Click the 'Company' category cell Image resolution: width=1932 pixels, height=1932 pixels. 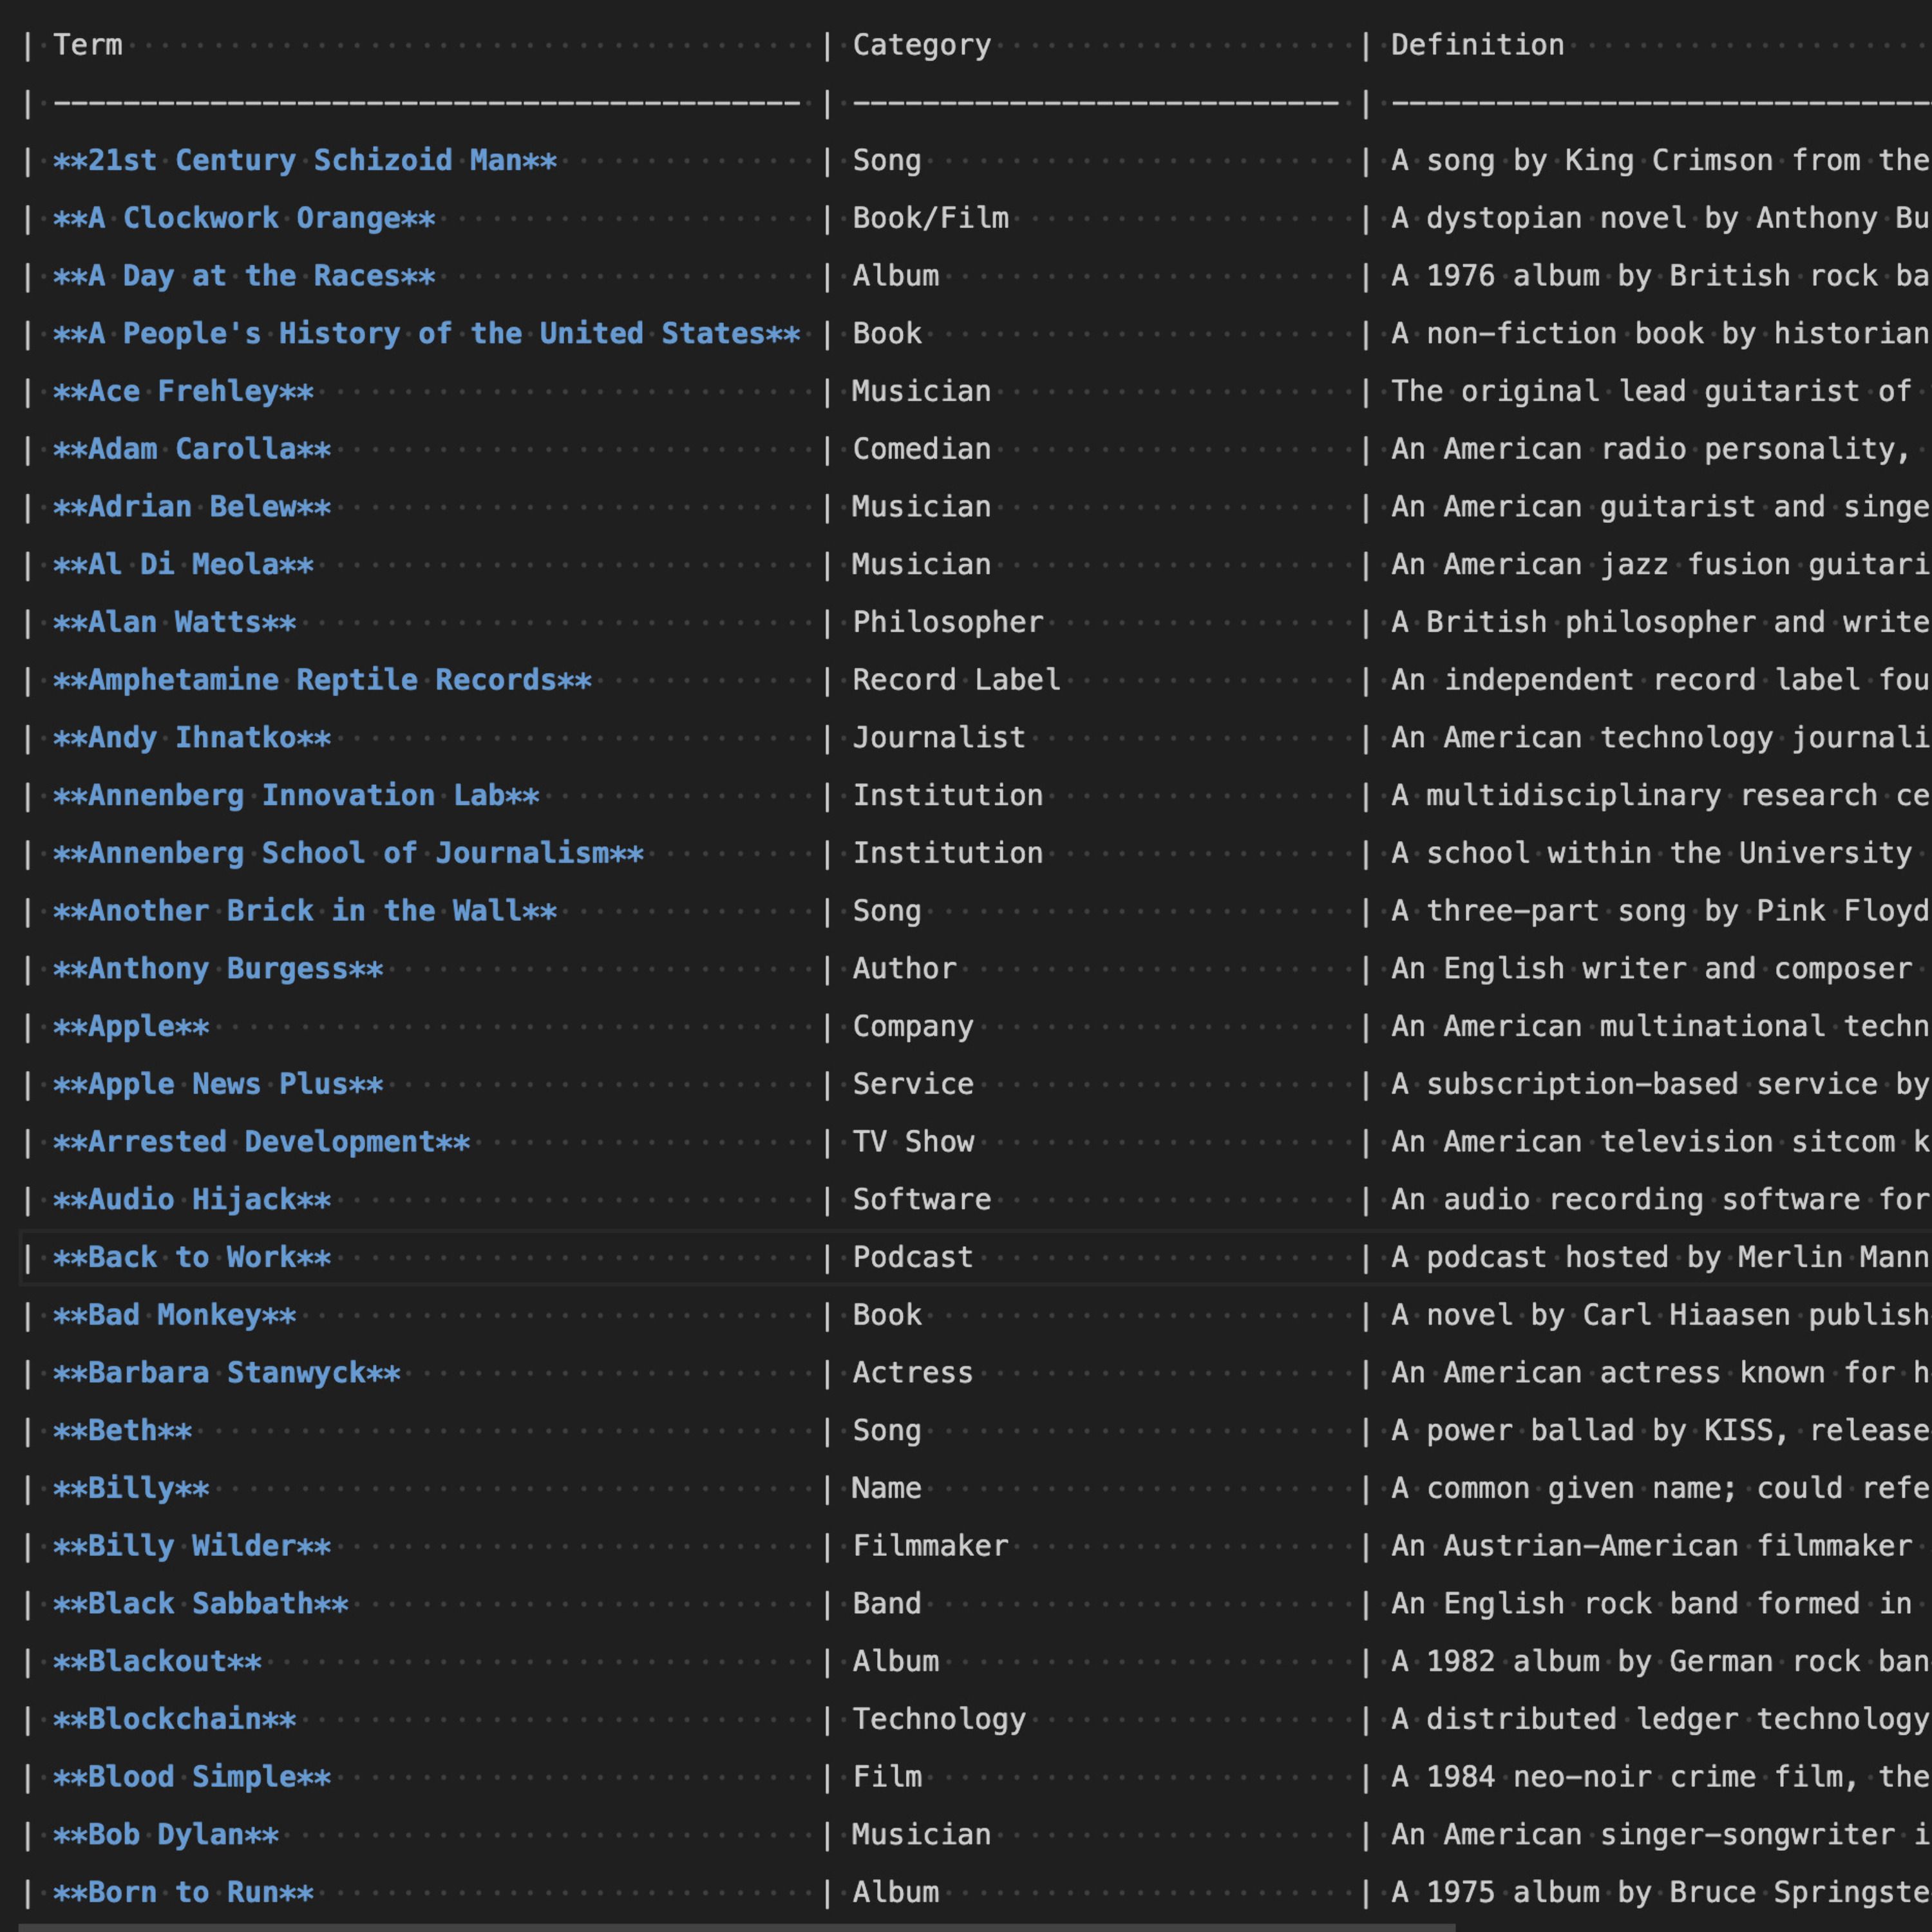click(x=913, y=1027)
